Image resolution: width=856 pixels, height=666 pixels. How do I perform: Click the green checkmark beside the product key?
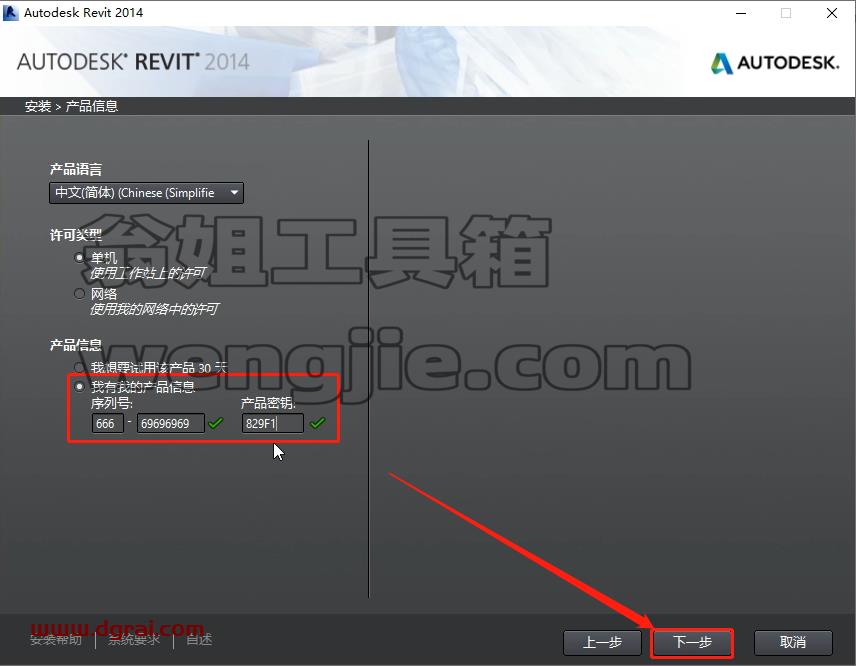click(317, 423)
